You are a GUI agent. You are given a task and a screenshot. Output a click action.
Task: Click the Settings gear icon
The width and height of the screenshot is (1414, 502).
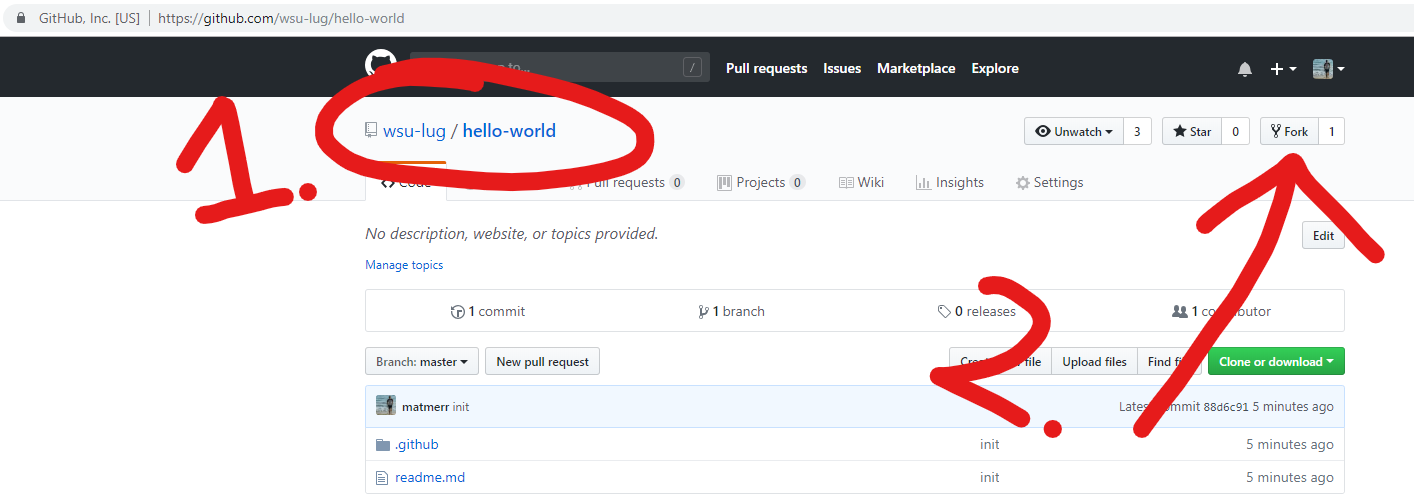(1022, 183)
